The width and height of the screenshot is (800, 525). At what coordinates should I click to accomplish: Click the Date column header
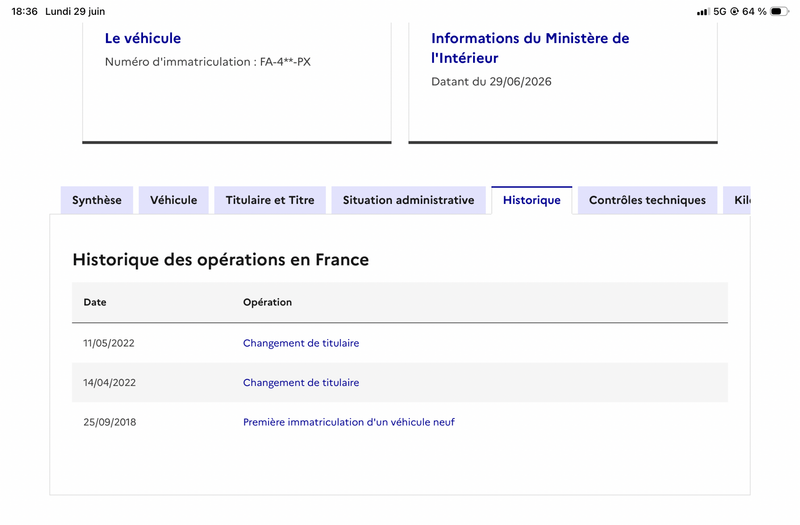[x=95, y=302]
